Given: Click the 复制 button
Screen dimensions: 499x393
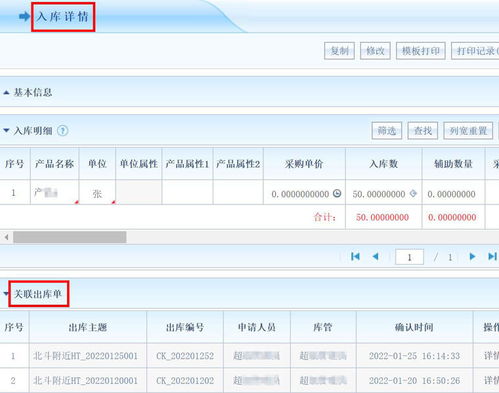Looking at the screenshot, I should click(339, 51).
